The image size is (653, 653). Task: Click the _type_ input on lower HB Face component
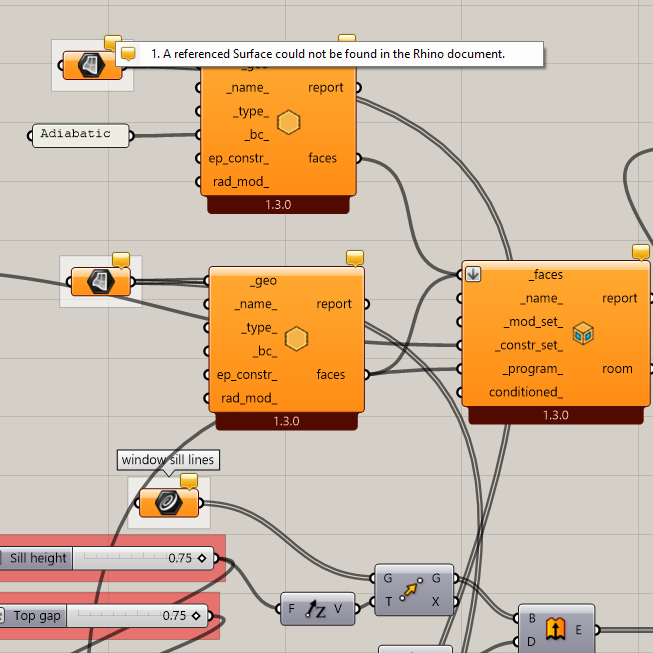[x=259, y=328]
